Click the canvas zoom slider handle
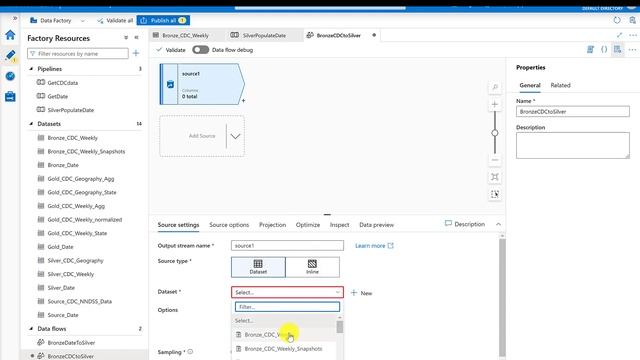This screenshot has height=360, width=640. pos(495,133)
